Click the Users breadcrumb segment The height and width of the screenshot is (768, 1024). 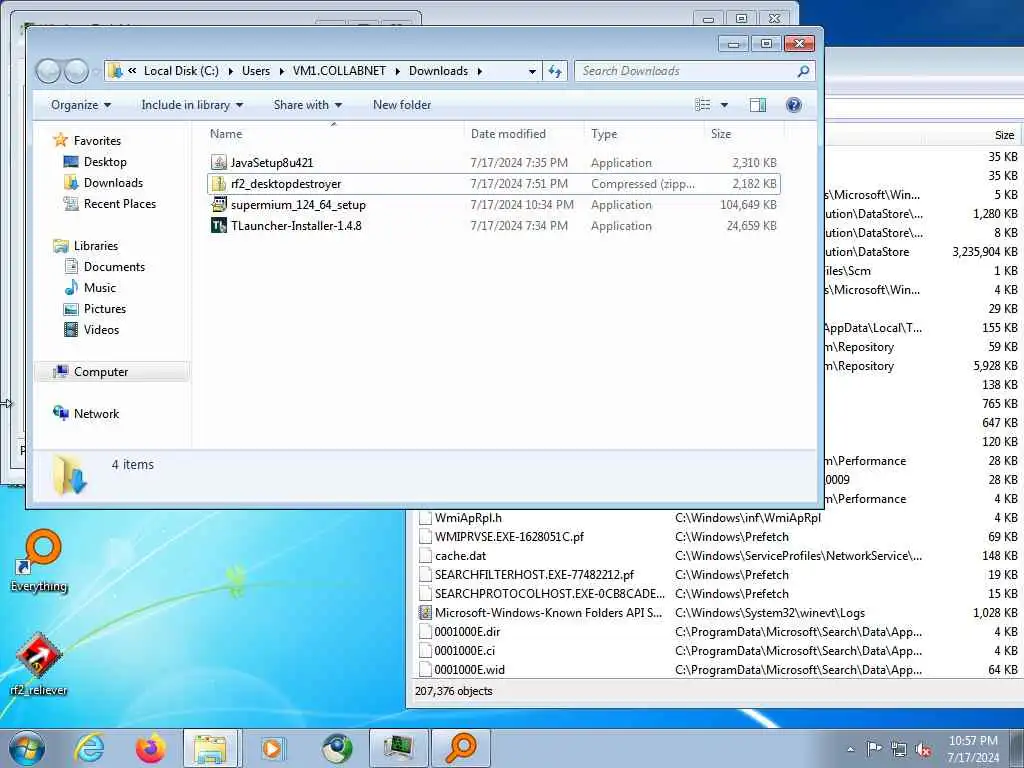pos(255,71)
